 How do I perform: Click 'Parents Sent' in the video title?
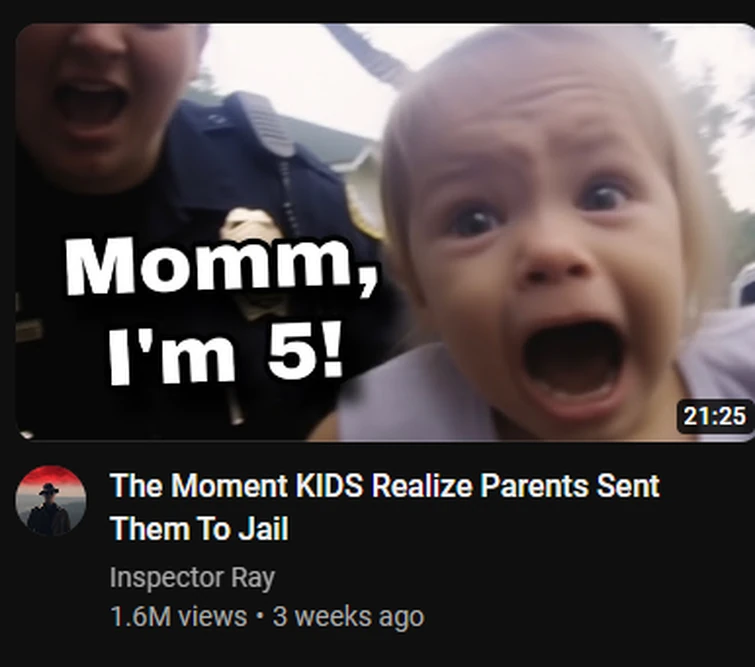point(570,485)
